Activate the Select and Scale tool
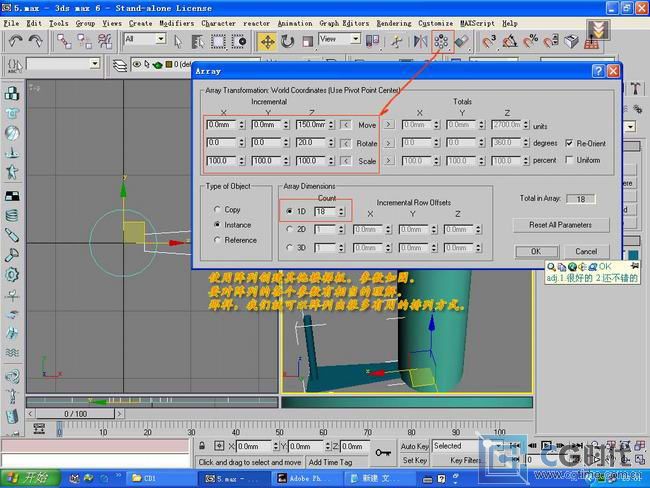This screenshot has height=488, width=650. click(x=308, y=41)
